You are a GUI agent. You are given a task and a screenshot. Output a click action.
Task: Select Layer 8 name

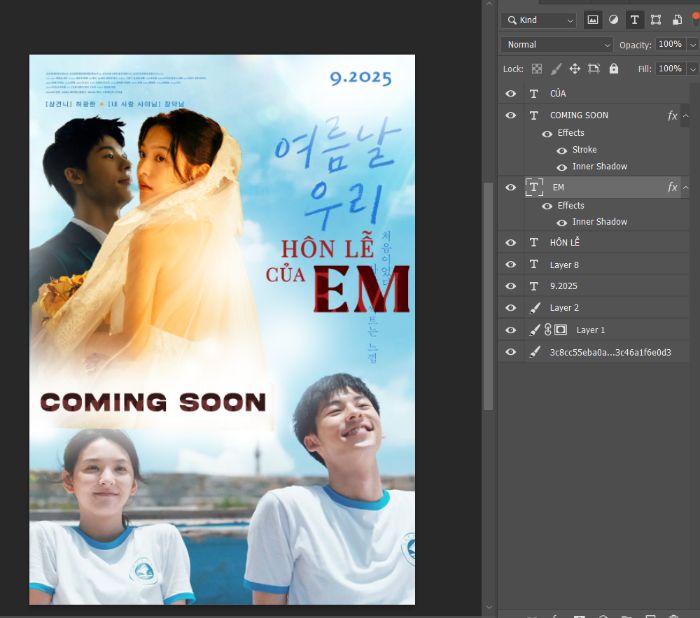(x=564, y=265)
